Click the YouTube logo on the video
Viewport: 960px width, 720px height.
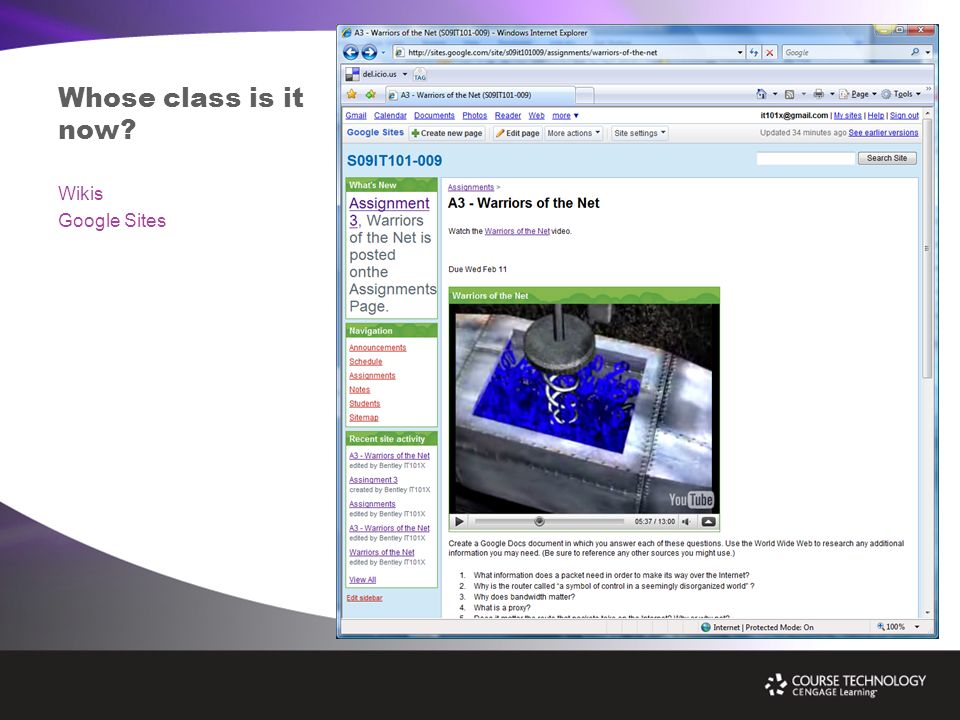pyautogui.click(x=691, y=500)
